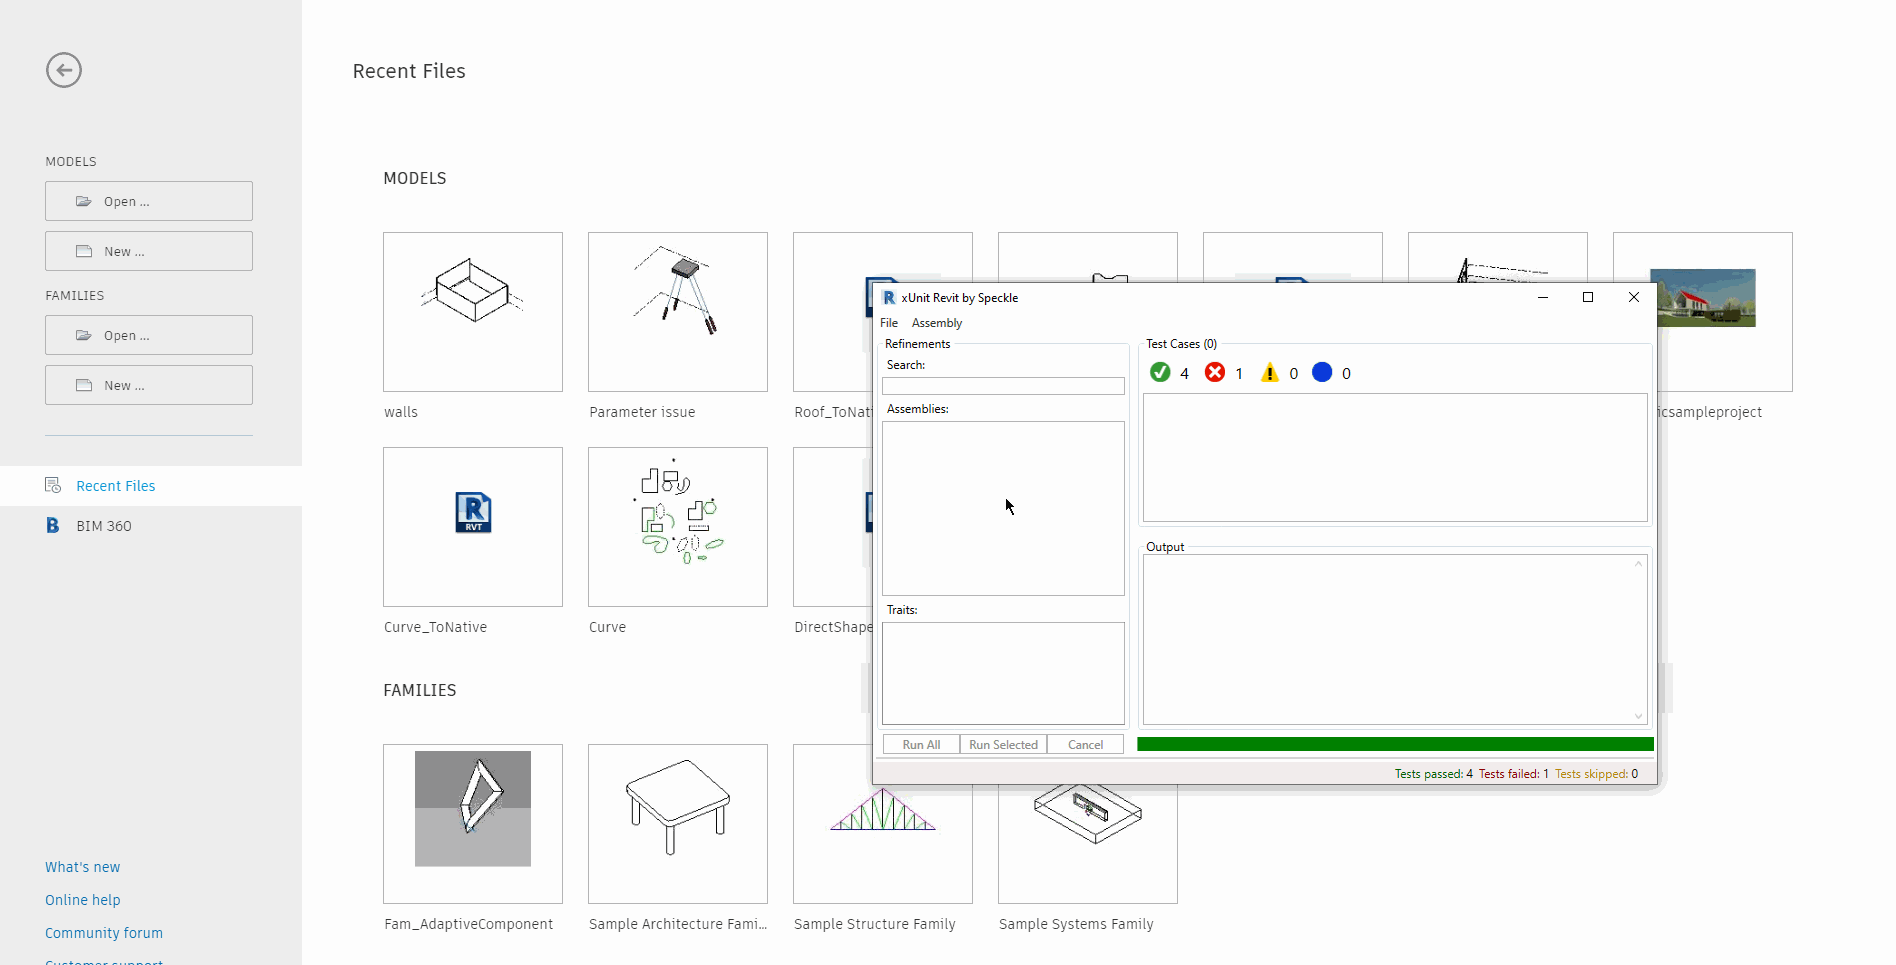This screenshot has width=1896, height=965.
Task: Toggle the red failed tests filter icon
Action: (x=1215, y=373)
